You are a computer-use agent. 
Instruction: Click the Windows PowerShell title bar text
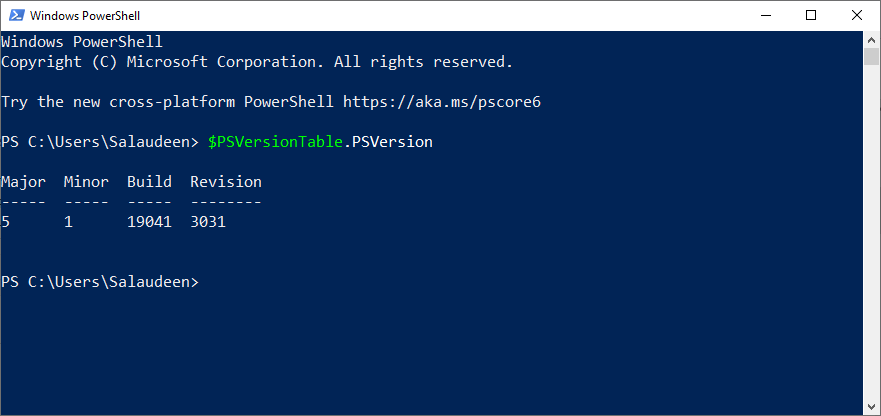click(87, 16)
